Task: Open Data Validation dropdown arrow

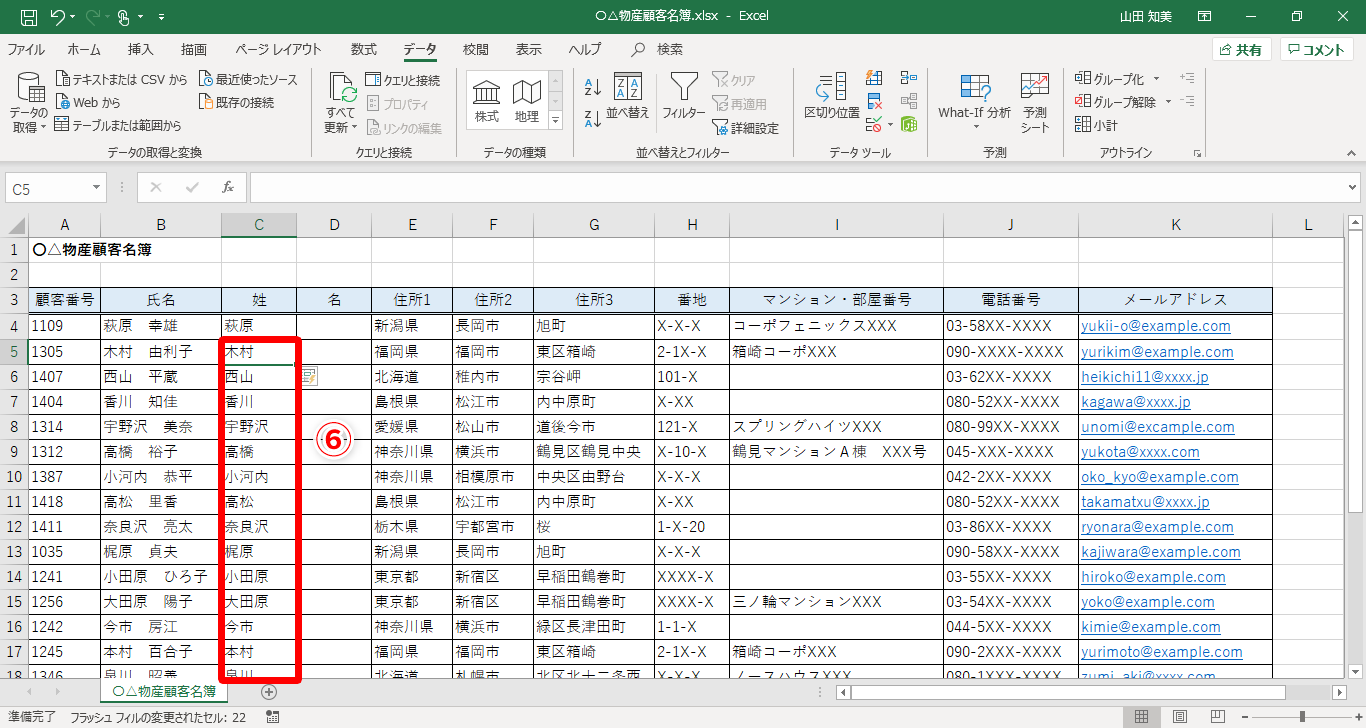Action: point(889,125)
